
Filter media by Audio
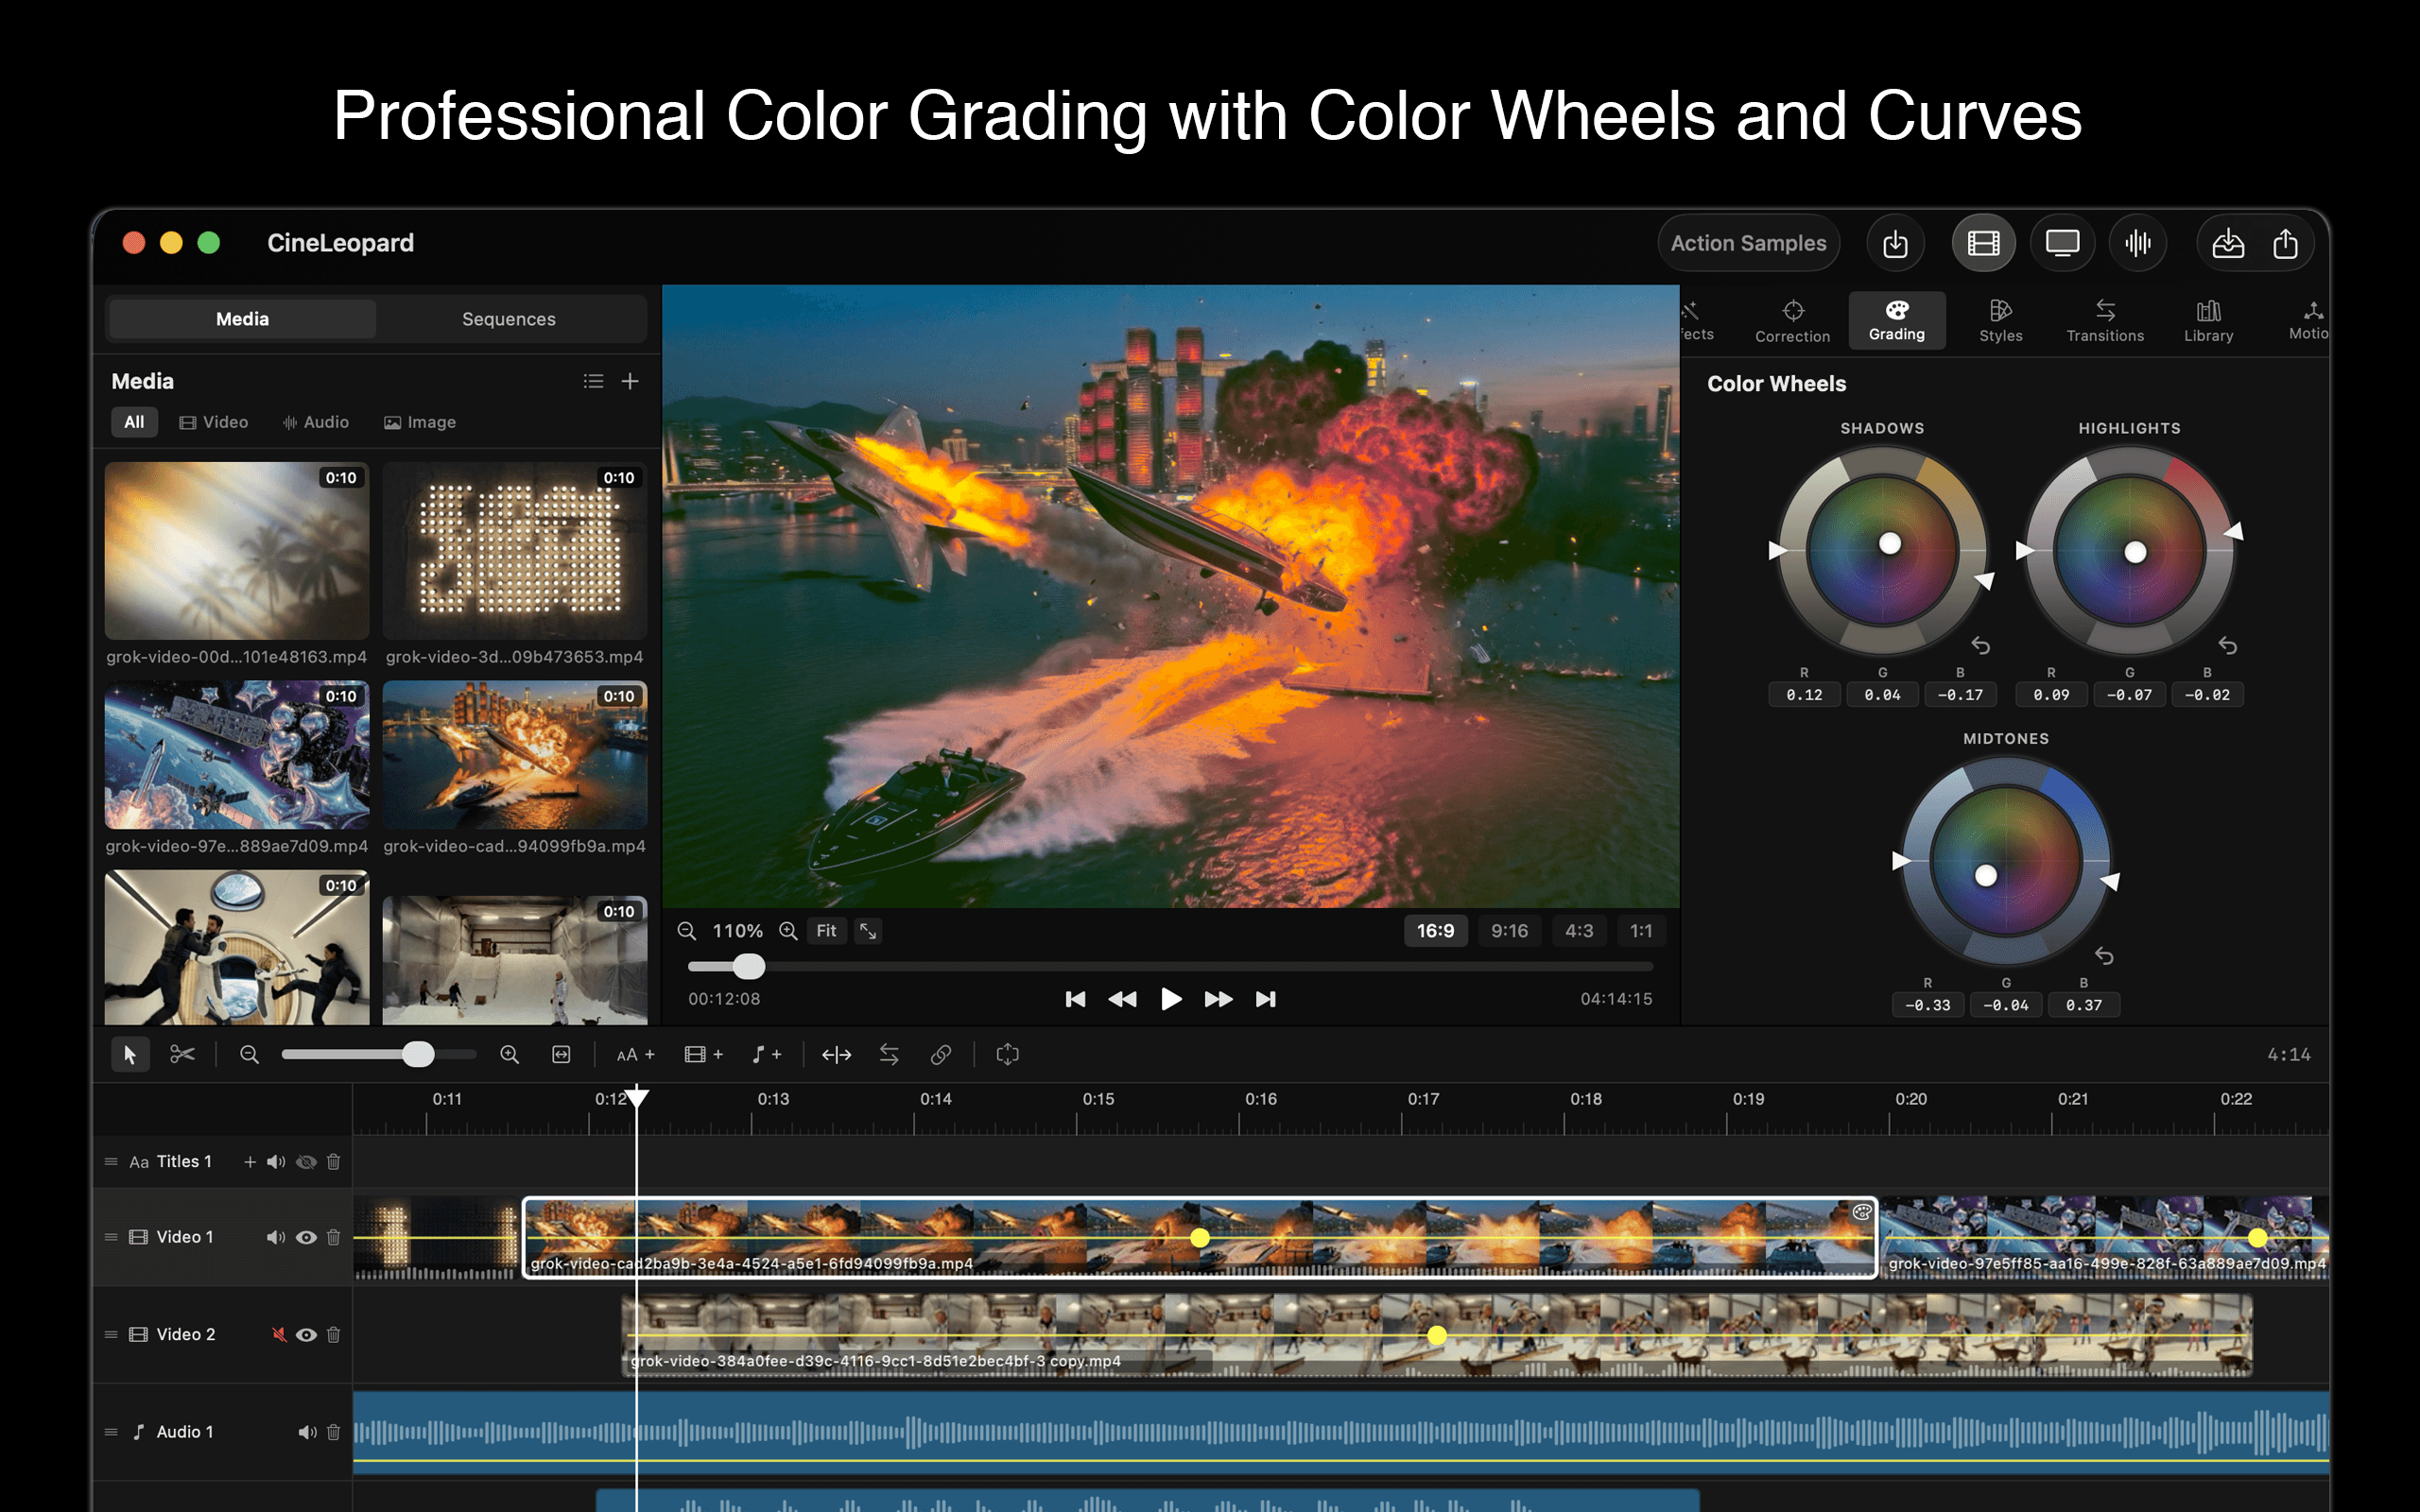coord(315,422)
